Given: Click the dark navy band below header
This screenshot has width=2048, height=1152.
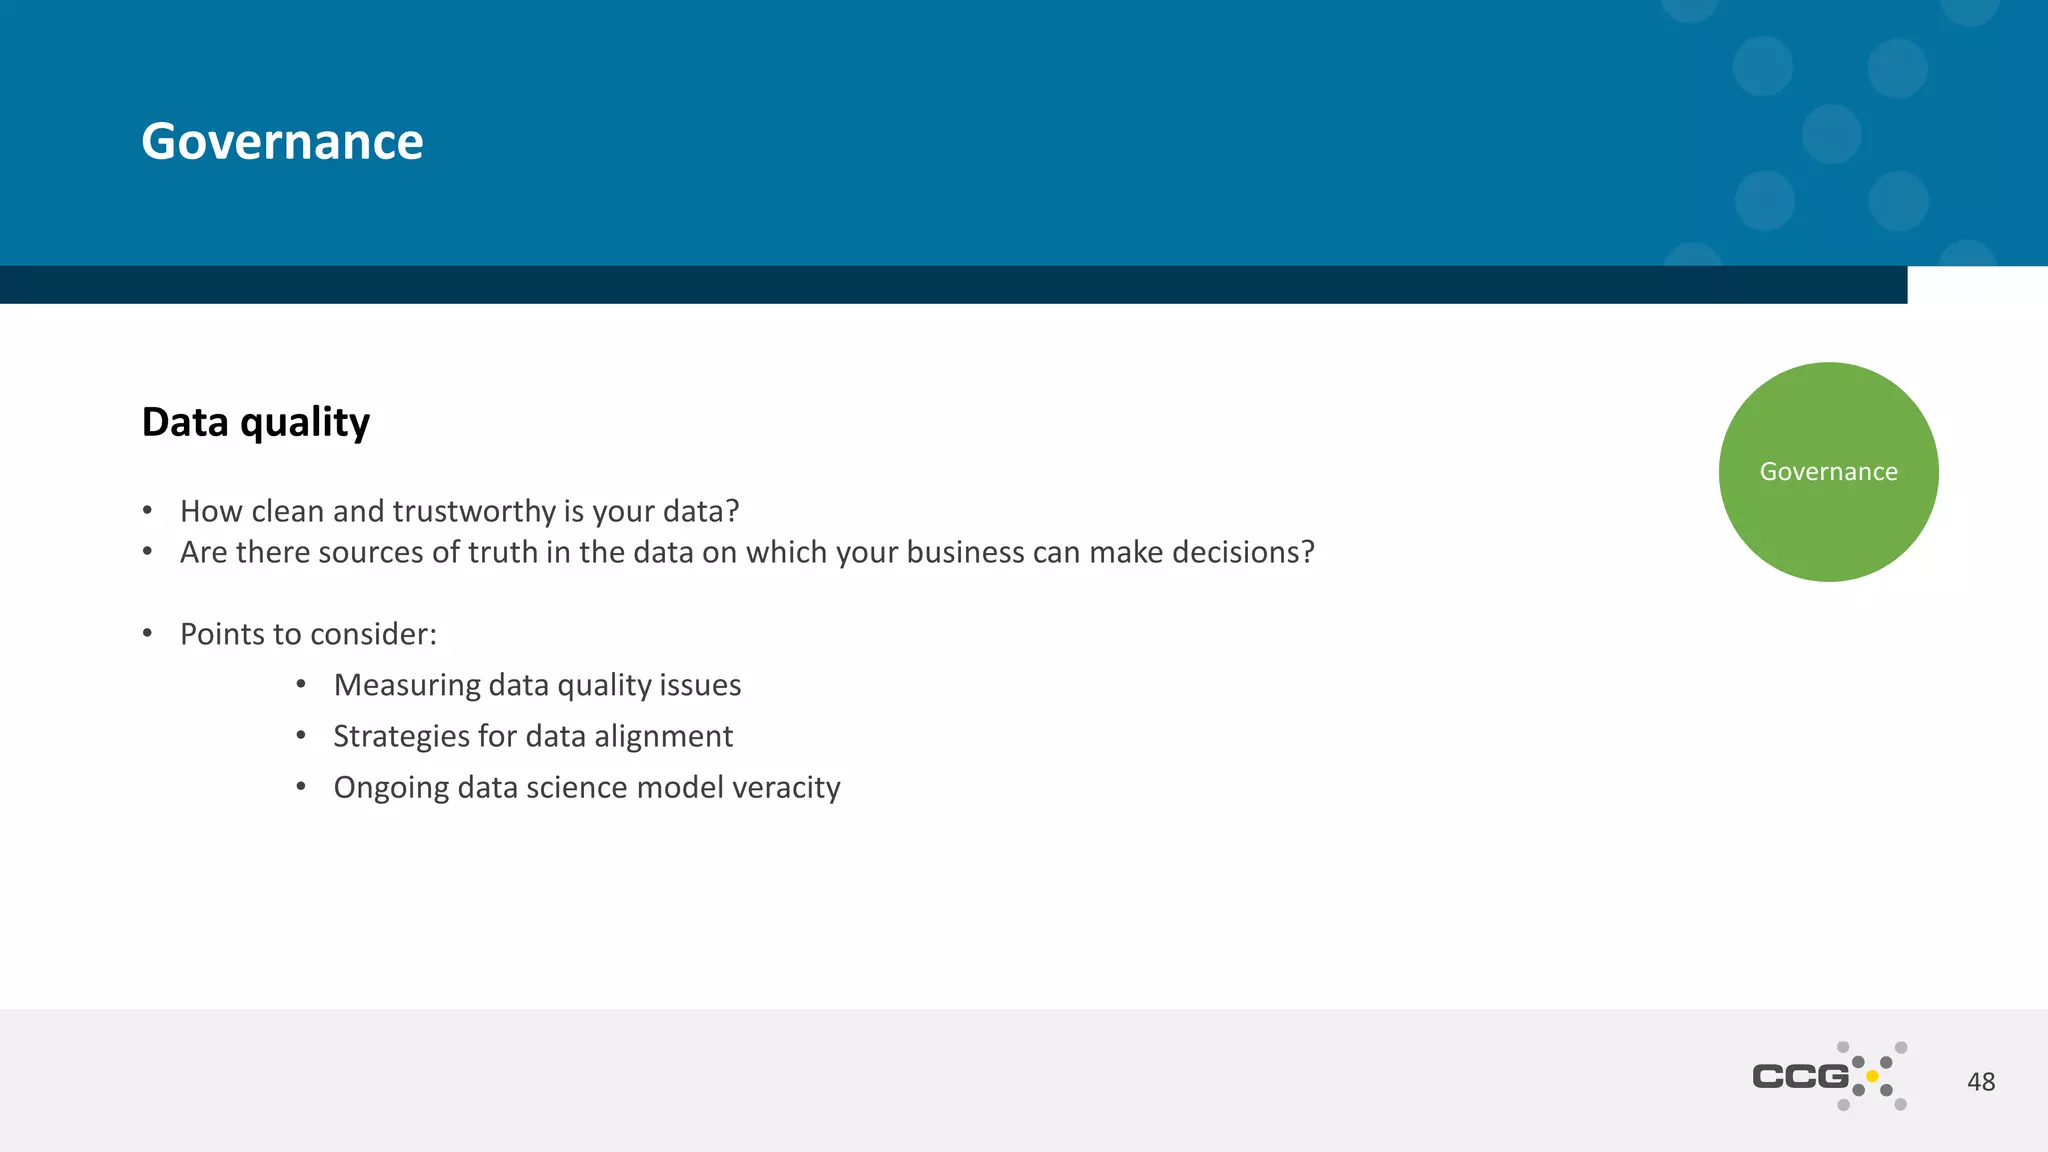Looking at the screenshot, I should [x=950, y=285].
